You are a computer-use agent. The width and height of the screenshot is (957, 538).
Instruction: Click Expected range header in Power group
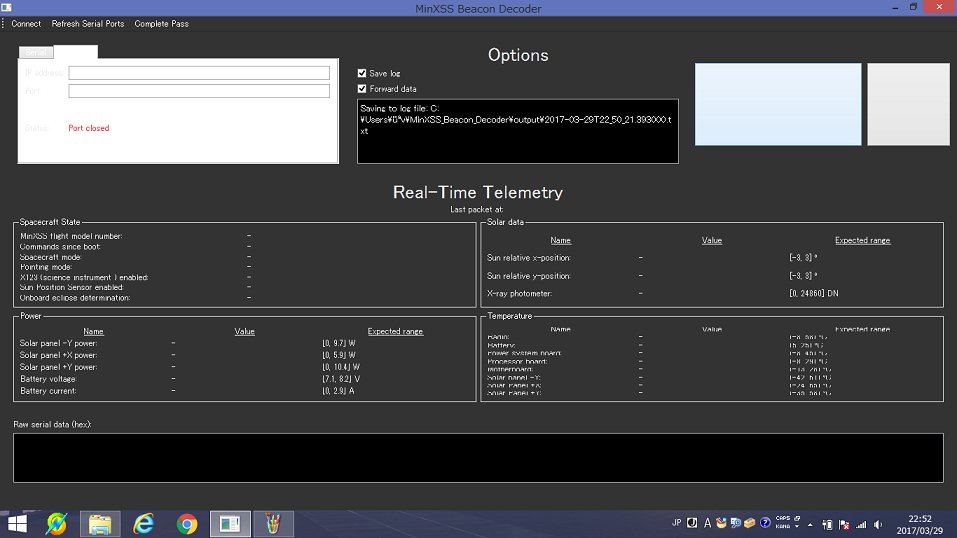click(x=395, y=332)
